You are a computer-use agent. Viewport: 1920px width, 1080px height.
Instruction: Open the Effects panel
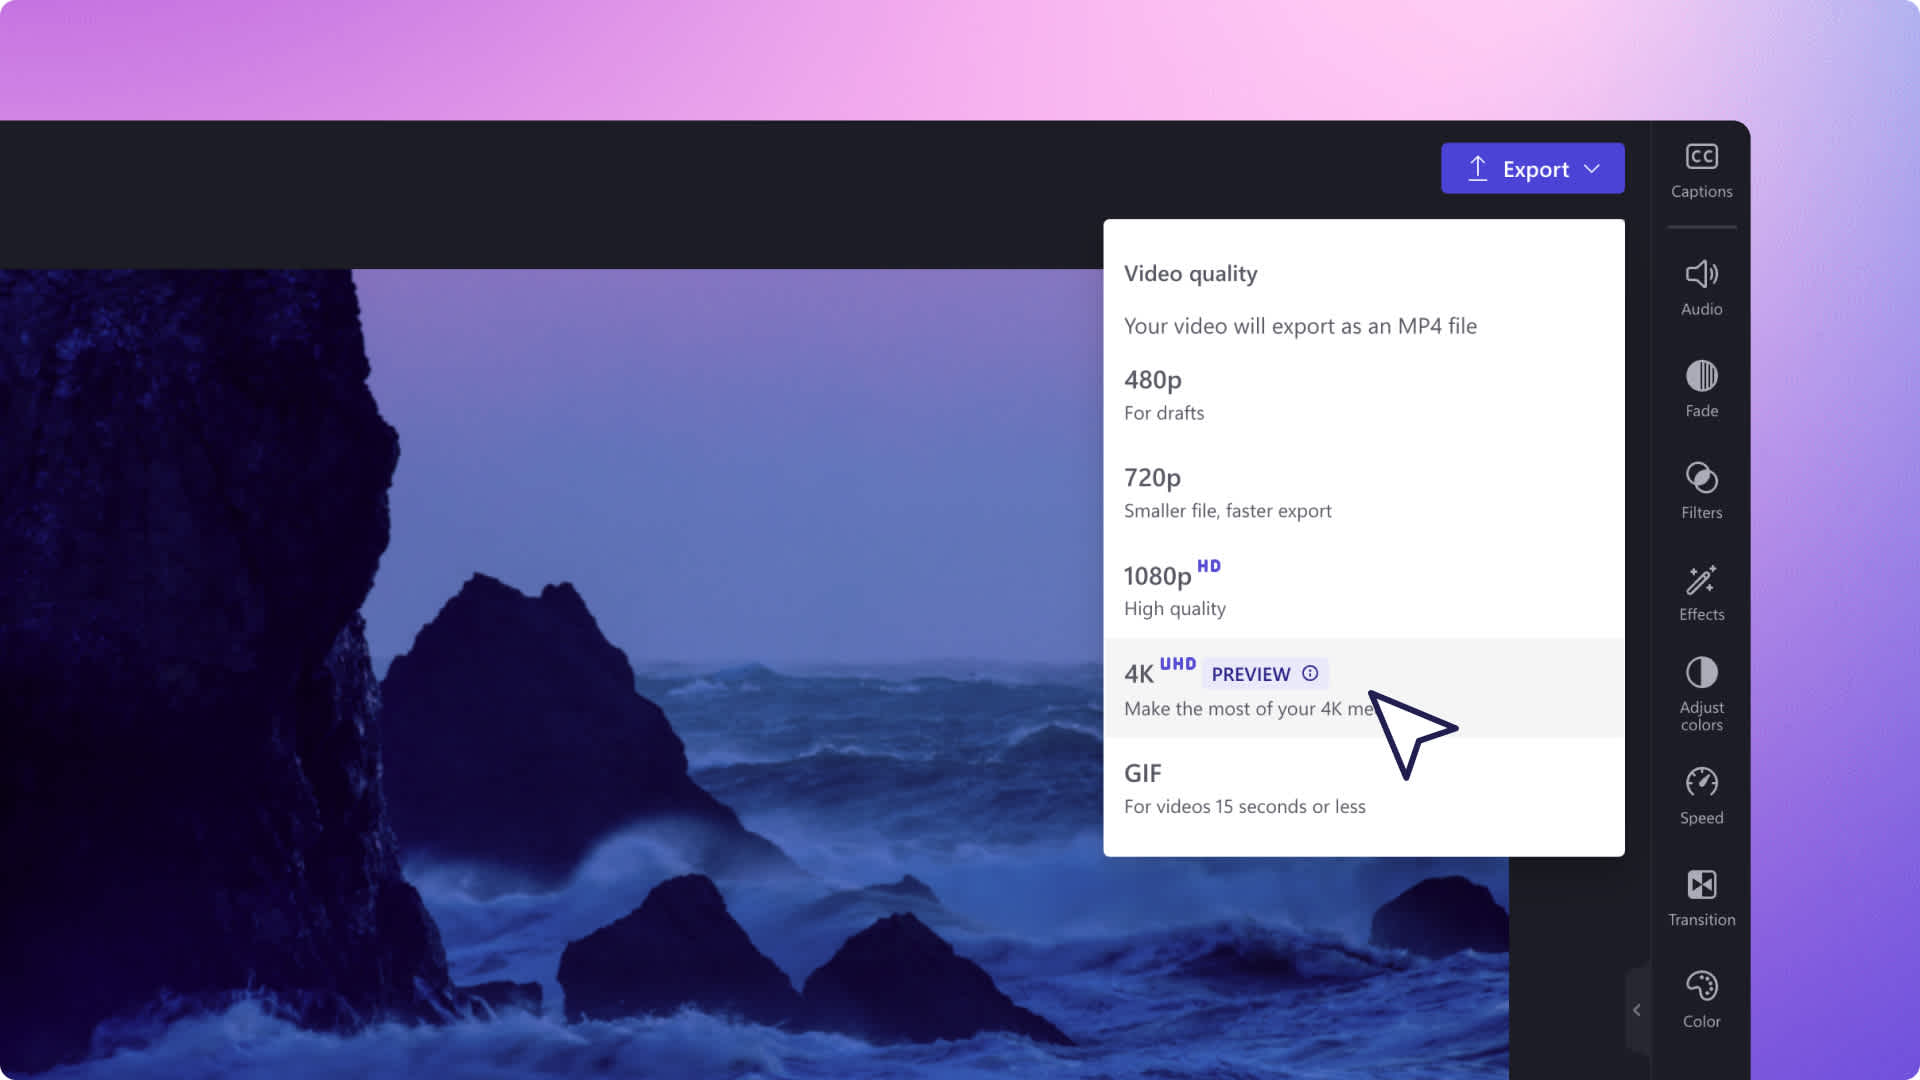click(x=1701, y=591)
